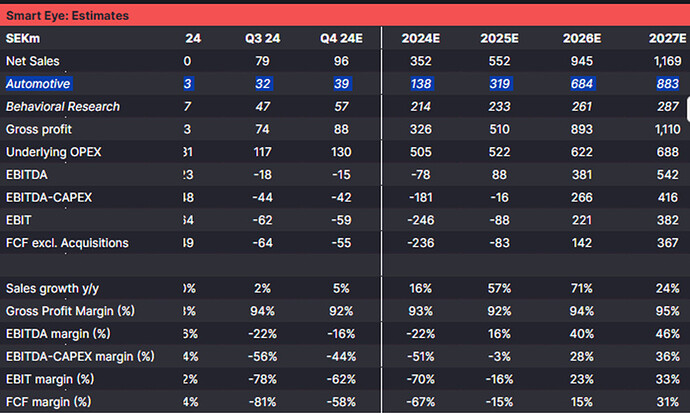
Task: Click the 2027E column header
Action: click(x=667, y=39)
